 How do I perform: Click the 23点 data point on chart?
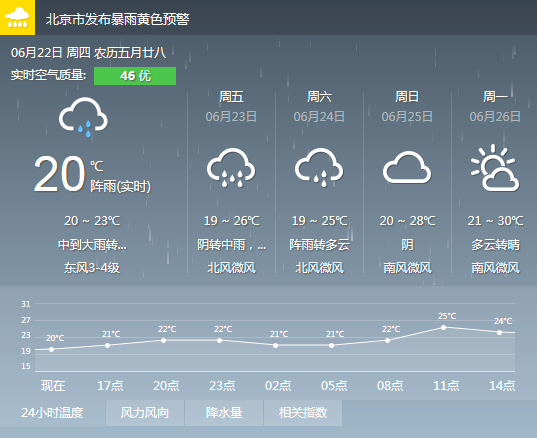pos(220,340)
